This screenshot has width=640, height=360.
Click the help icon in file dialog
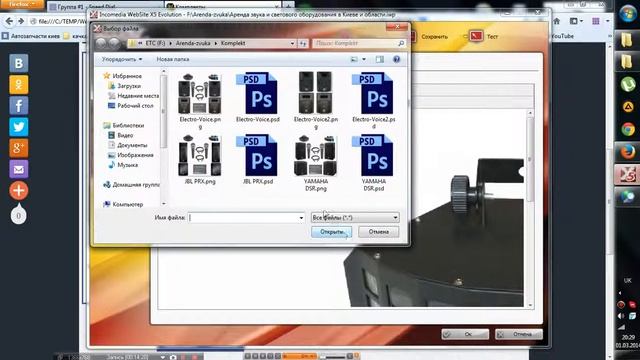(x=396, y=60)
